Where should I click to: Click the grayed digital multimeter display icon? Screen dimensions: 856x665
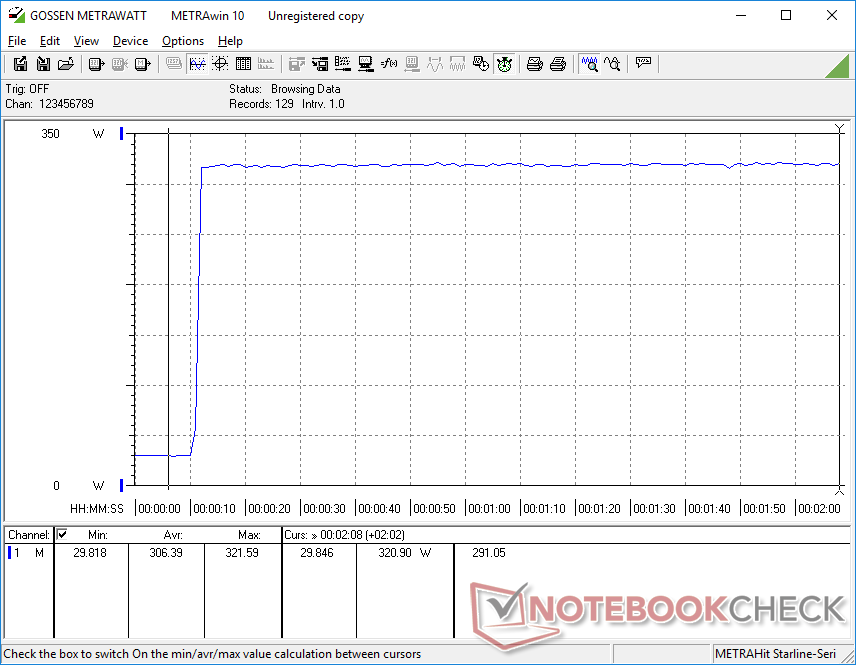coord(174,64)
